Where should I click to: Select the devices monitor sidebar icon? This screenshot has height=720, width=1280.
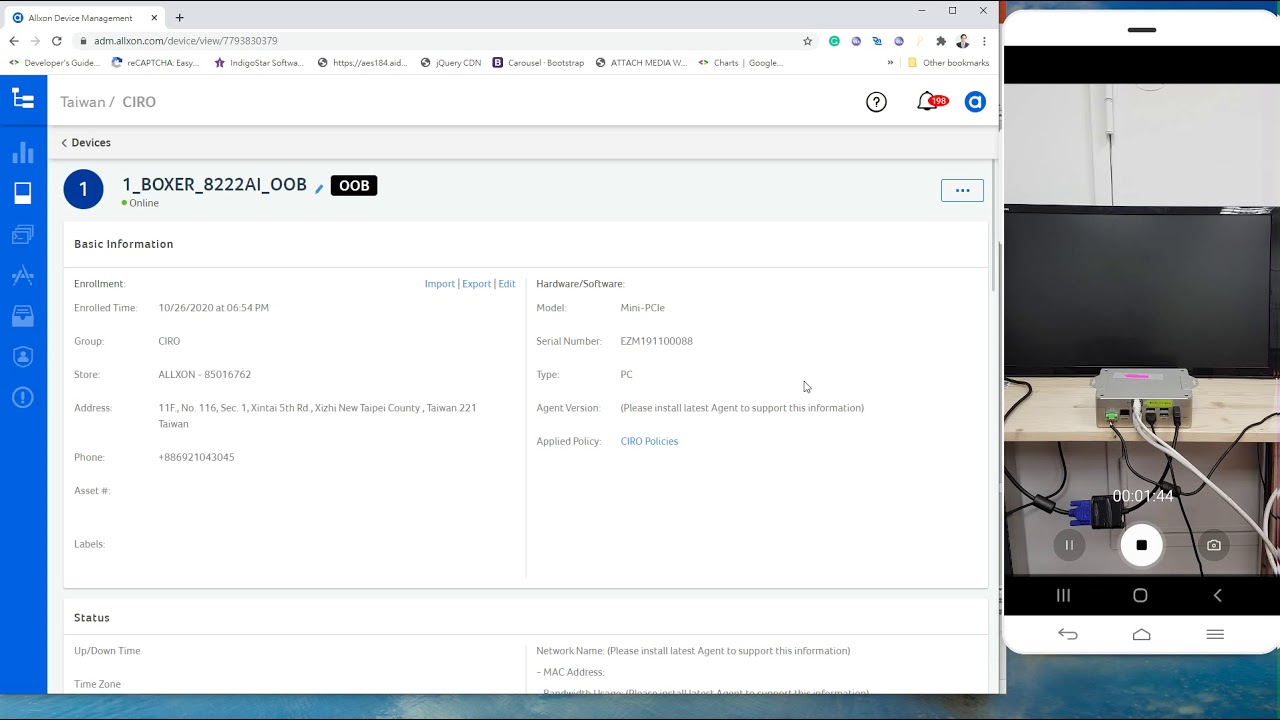pos(23,193)
